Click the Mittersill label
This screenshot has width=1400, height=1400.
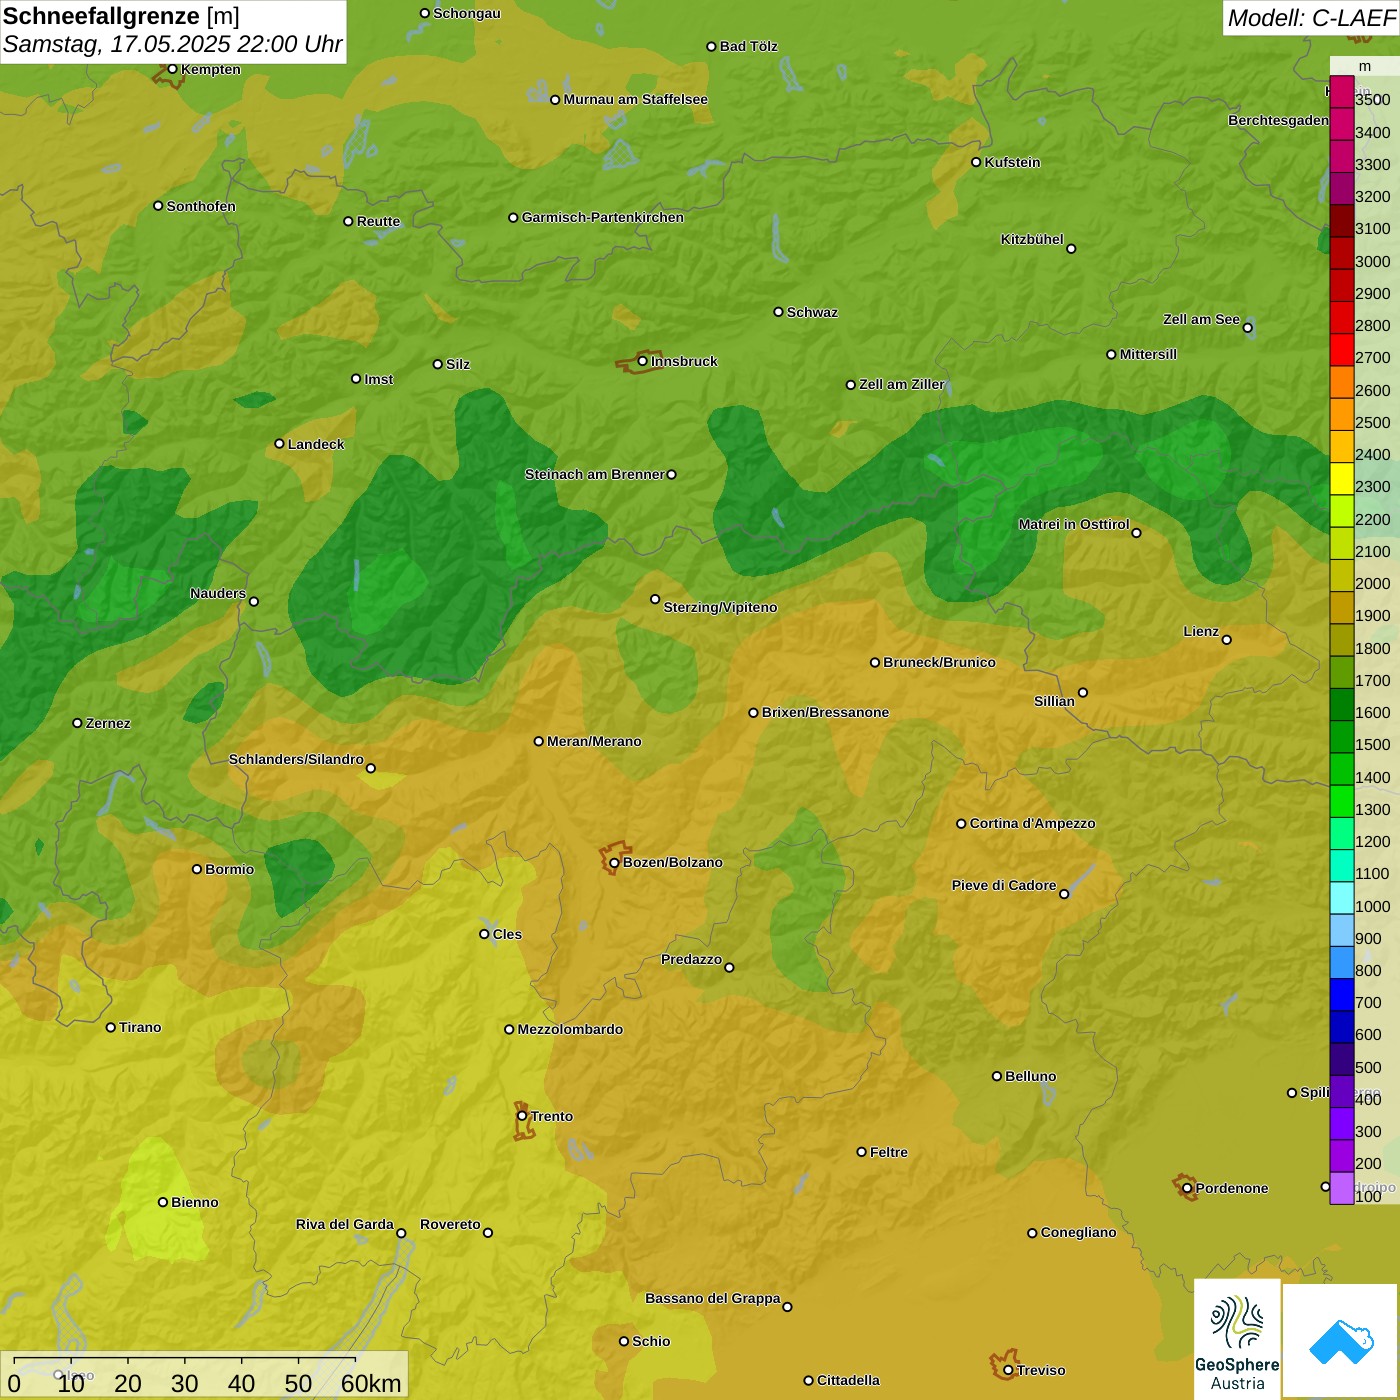tap(1148, 354)
